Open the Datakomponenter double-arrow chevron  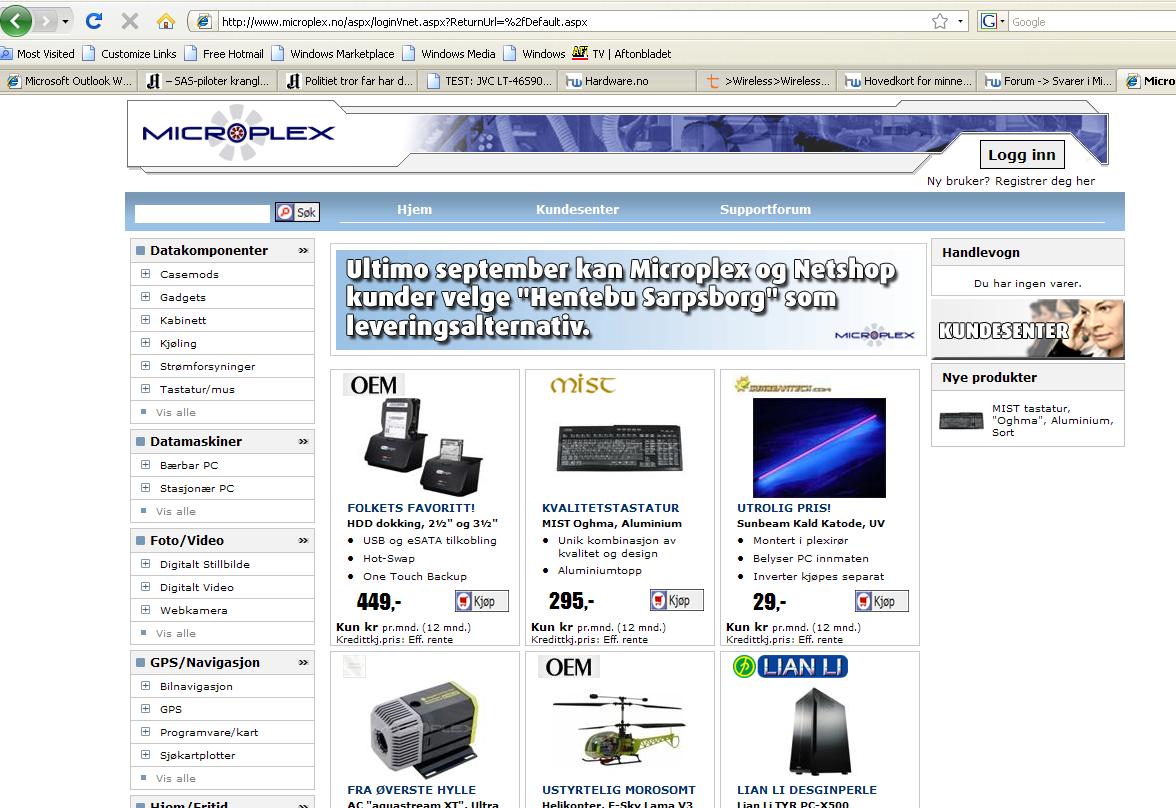303,251
